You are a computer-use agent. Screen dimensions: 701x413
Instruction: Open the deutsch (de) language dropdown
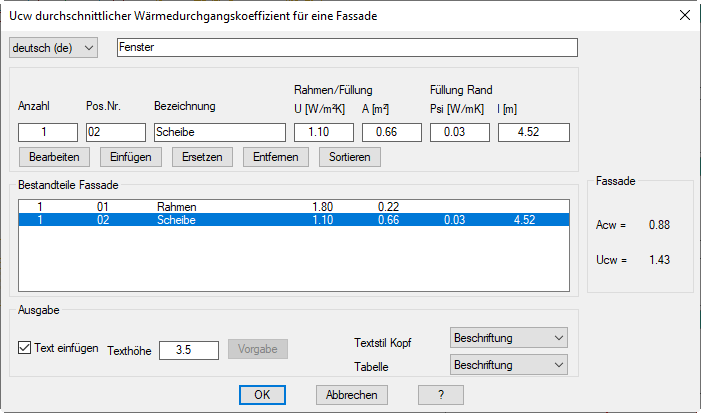[x=54, y=48]
